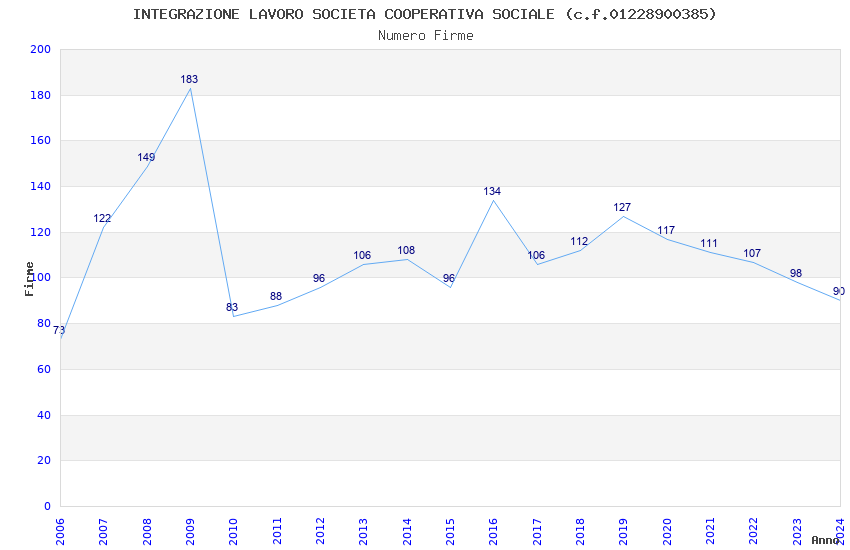Click the data label 88
This screenshot has height=550, width=850.
pyautogui.click(x=276, y=296)
